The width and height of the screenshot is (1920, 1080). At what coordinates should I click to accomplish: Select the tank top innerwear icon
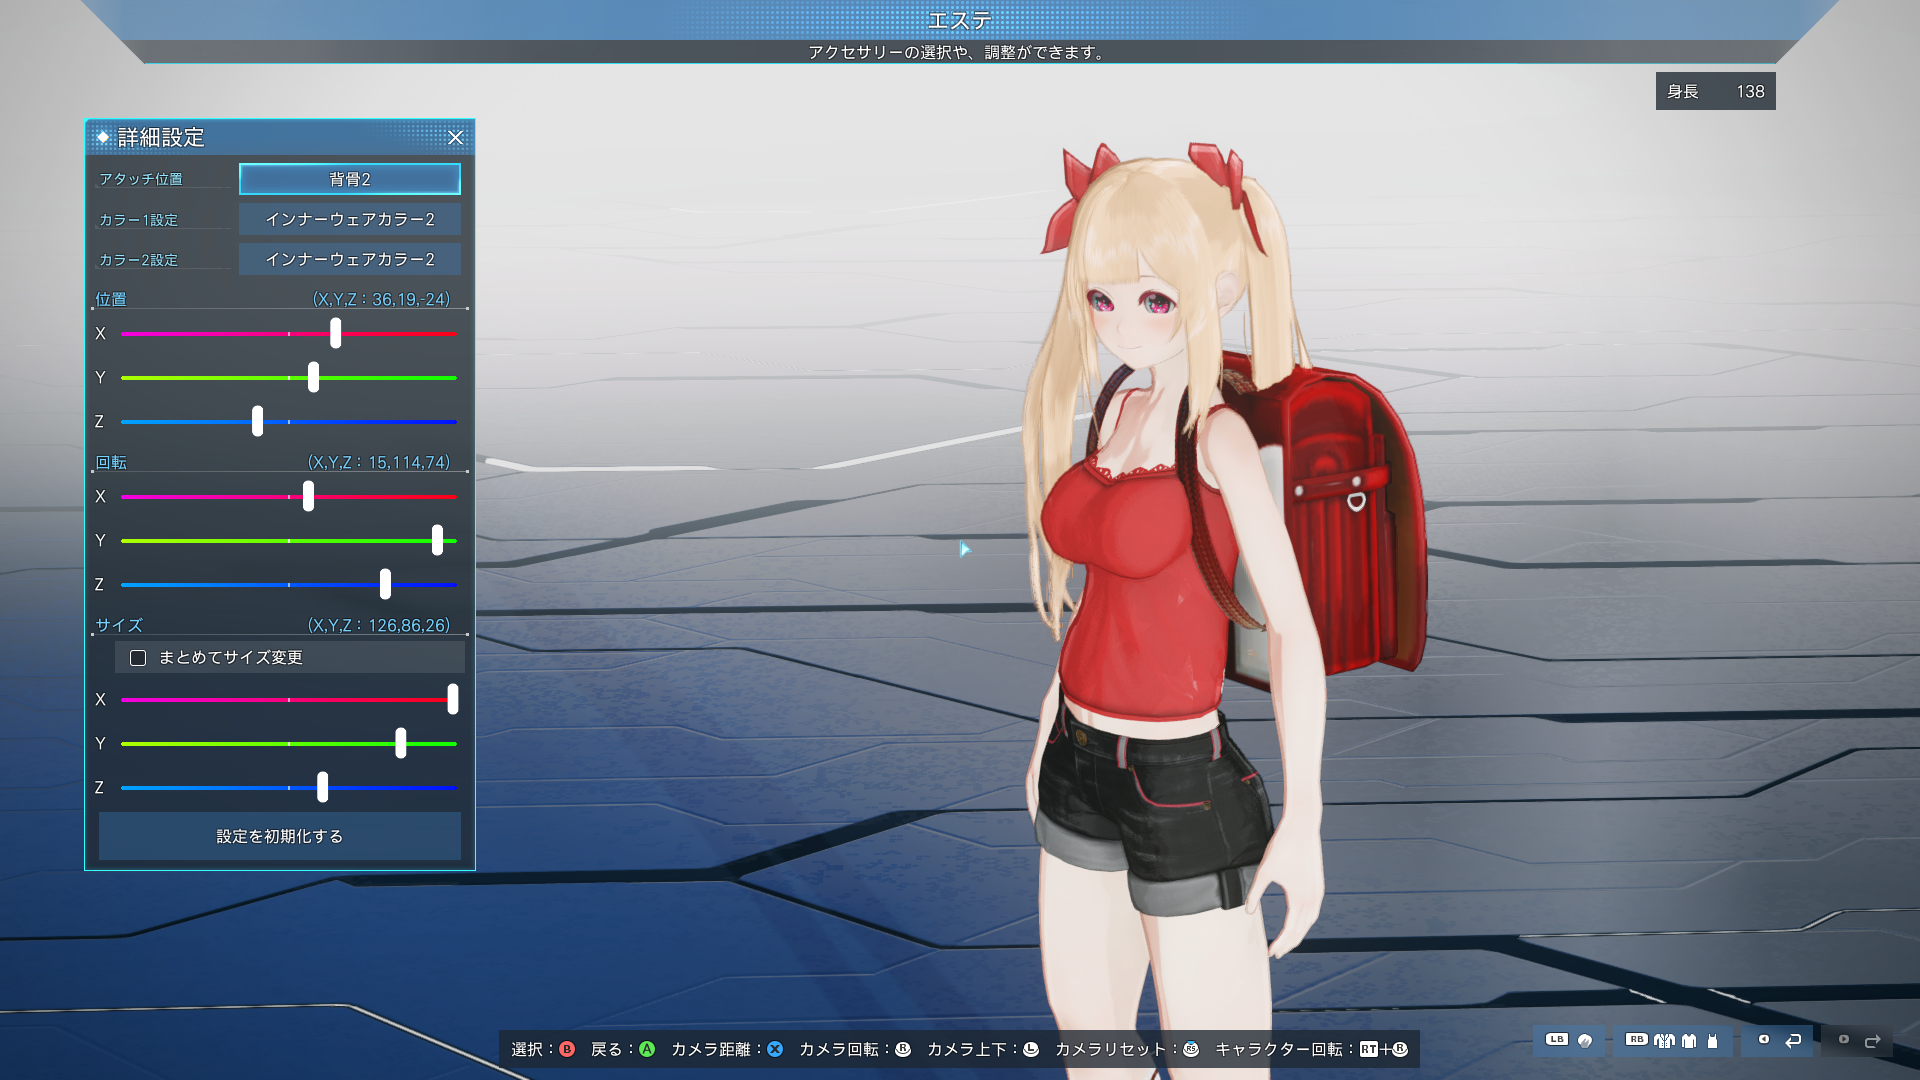[x=1712, y=1041]
